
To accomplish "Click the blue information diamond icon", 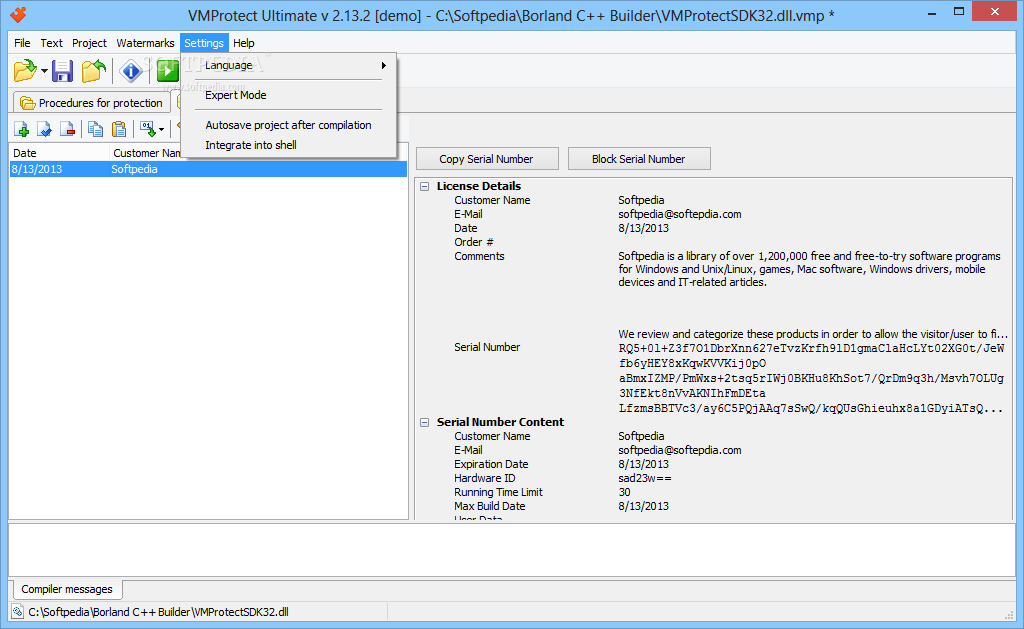I will point(131,71).
